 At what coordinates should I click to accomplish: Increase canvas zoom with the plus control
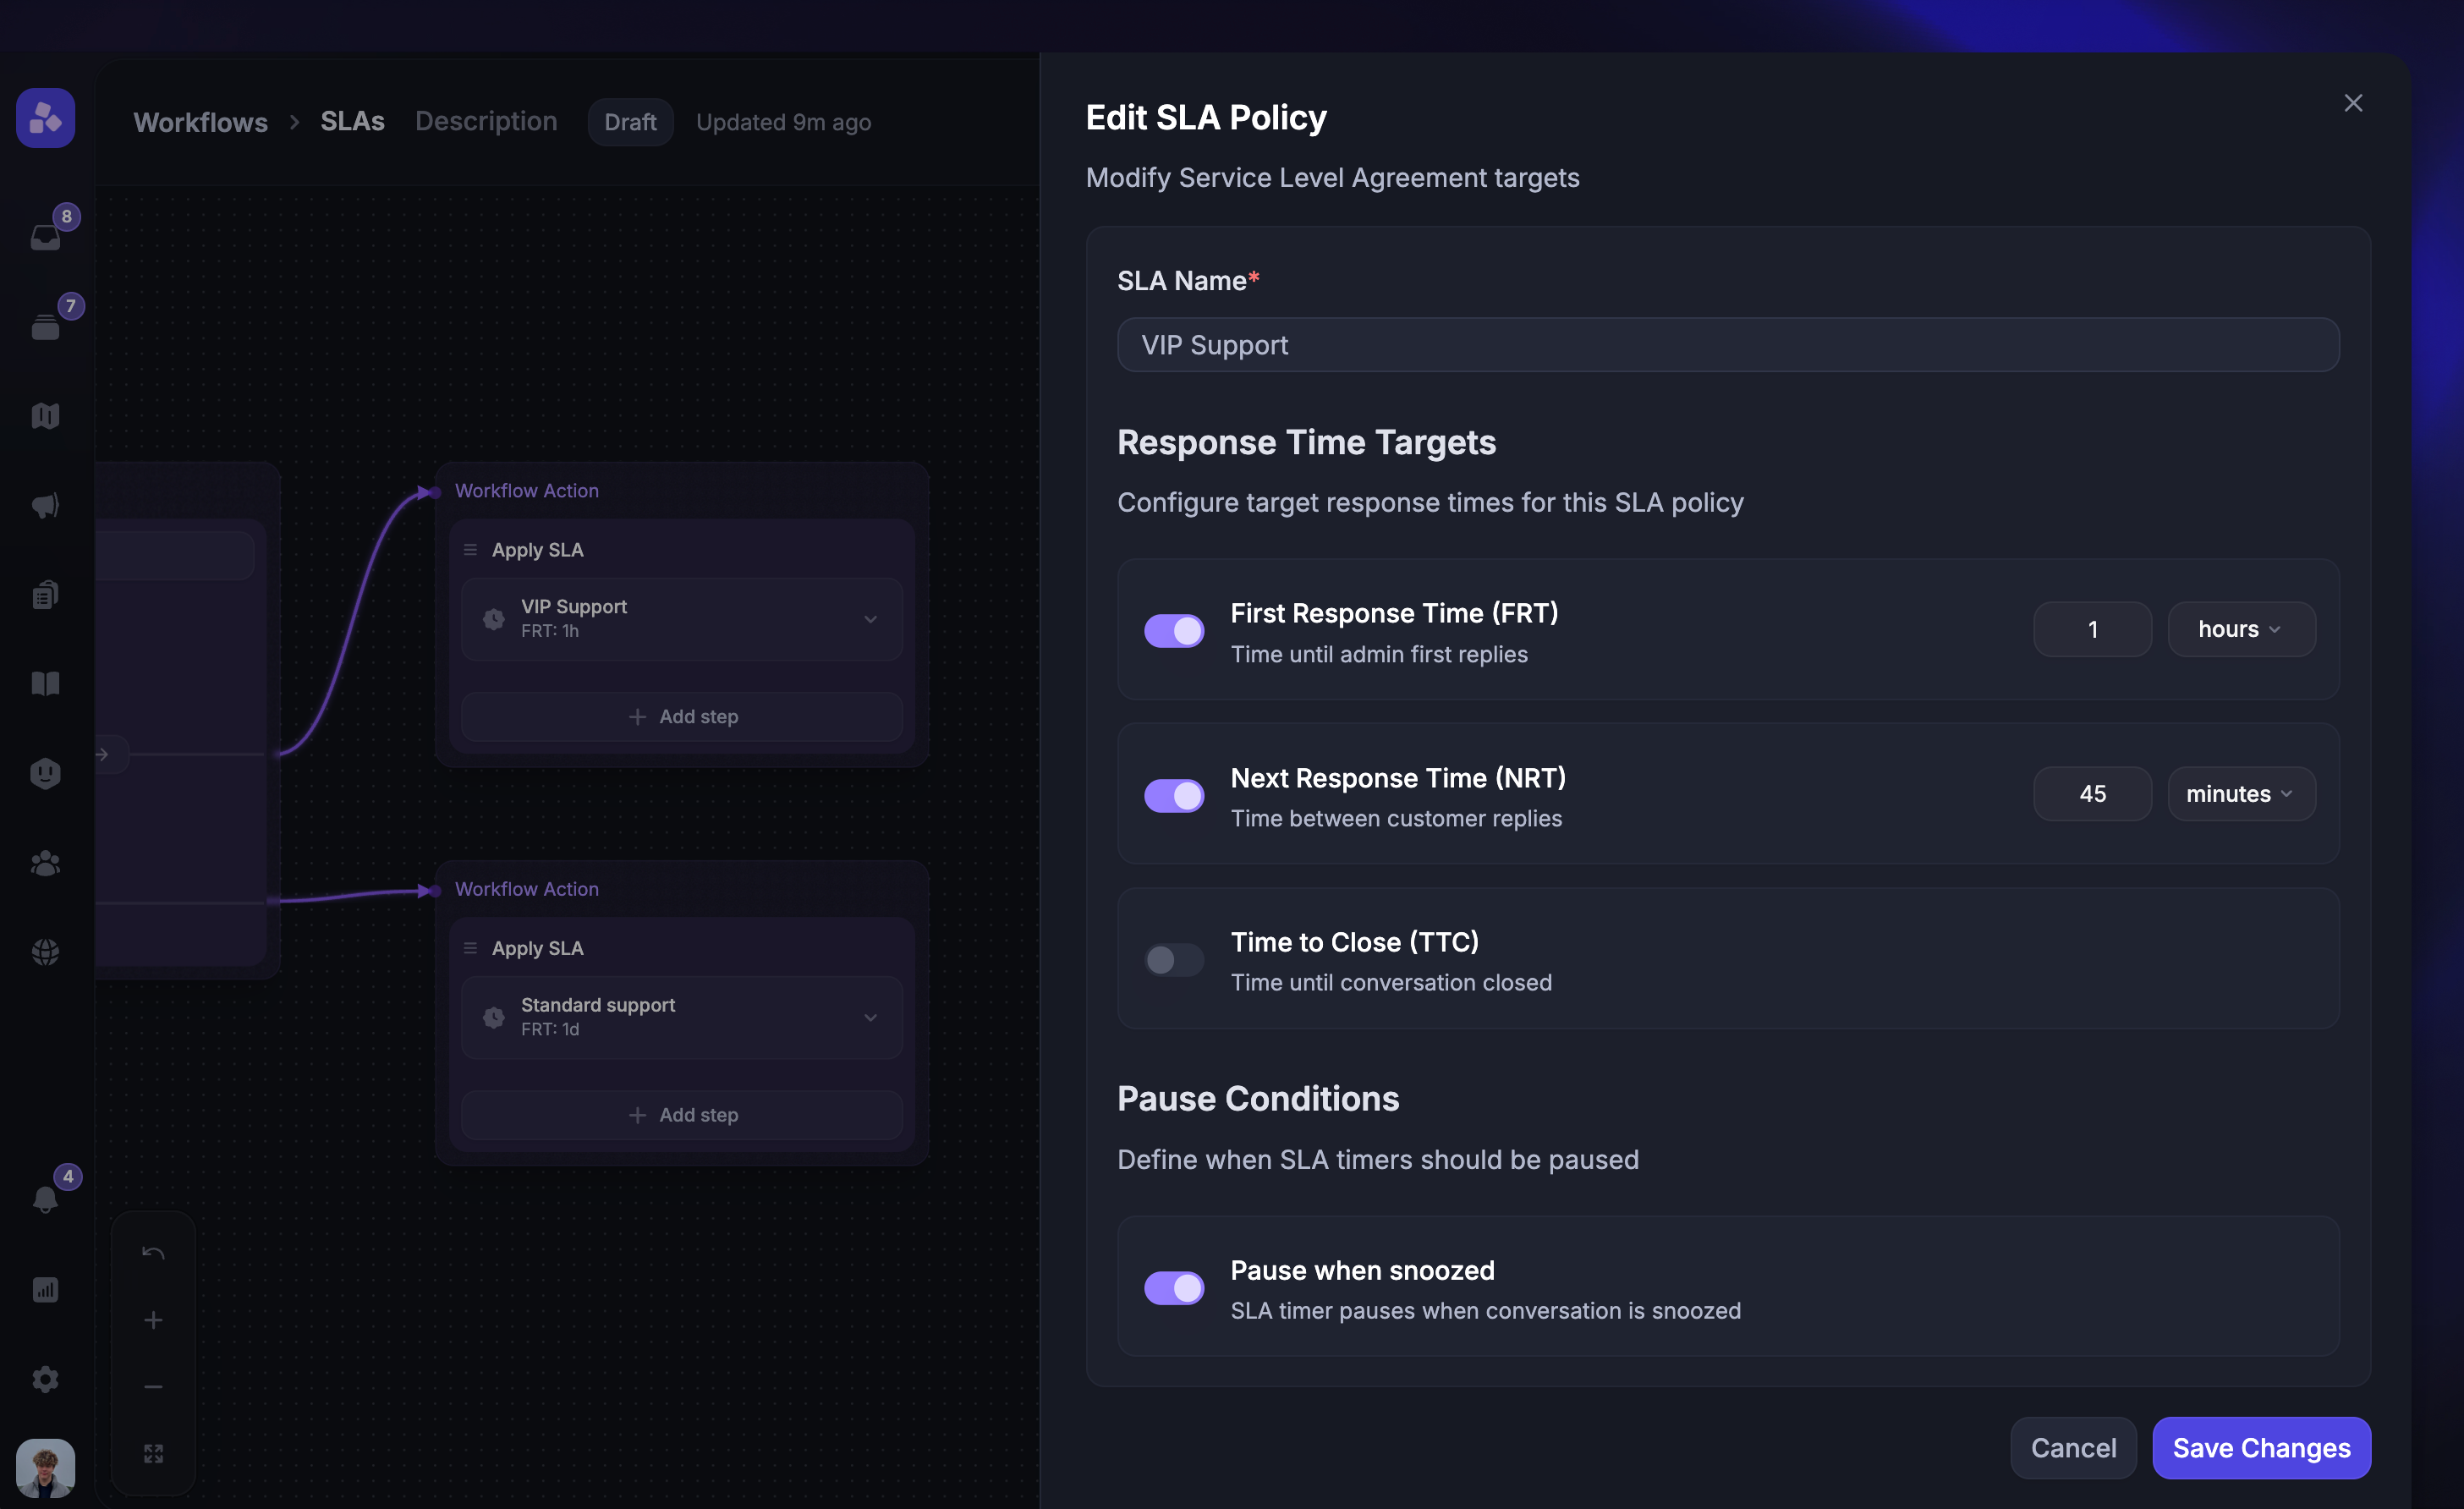tap(153, 1320)
